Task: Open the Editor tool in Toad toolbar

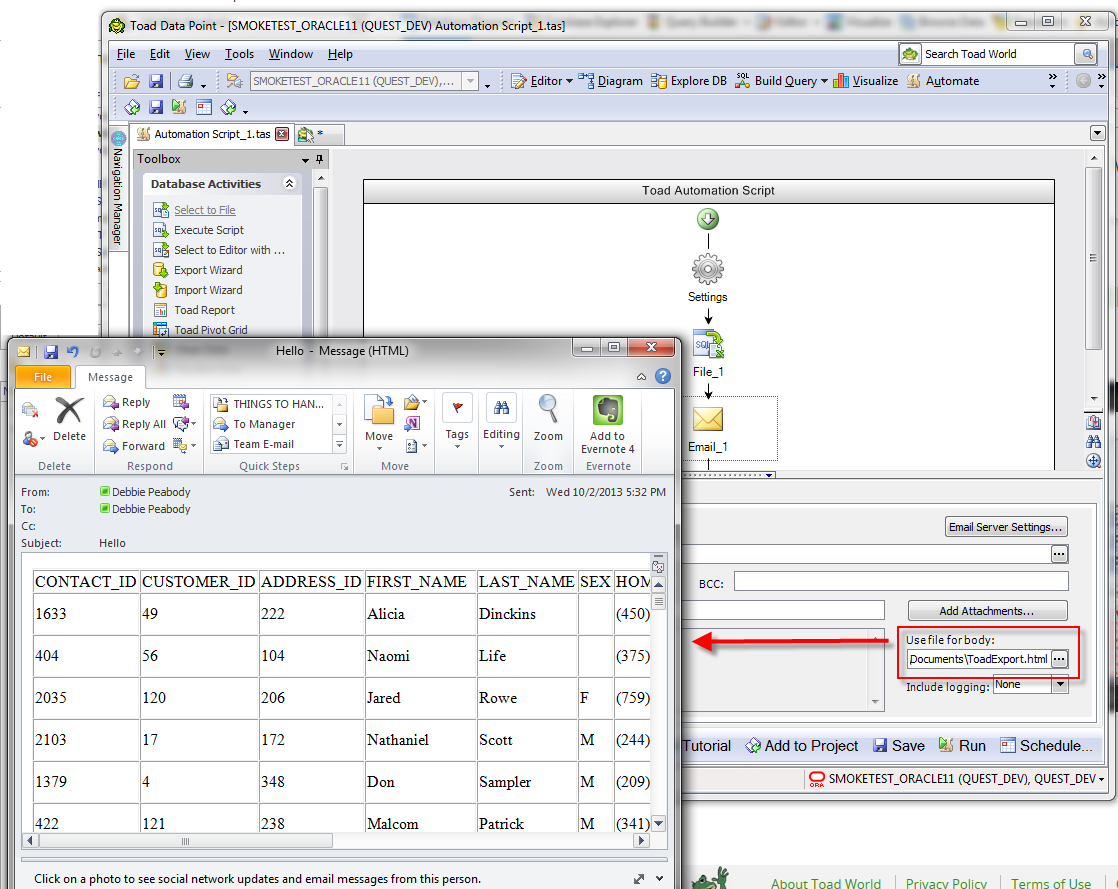Action: click(537, 81)
